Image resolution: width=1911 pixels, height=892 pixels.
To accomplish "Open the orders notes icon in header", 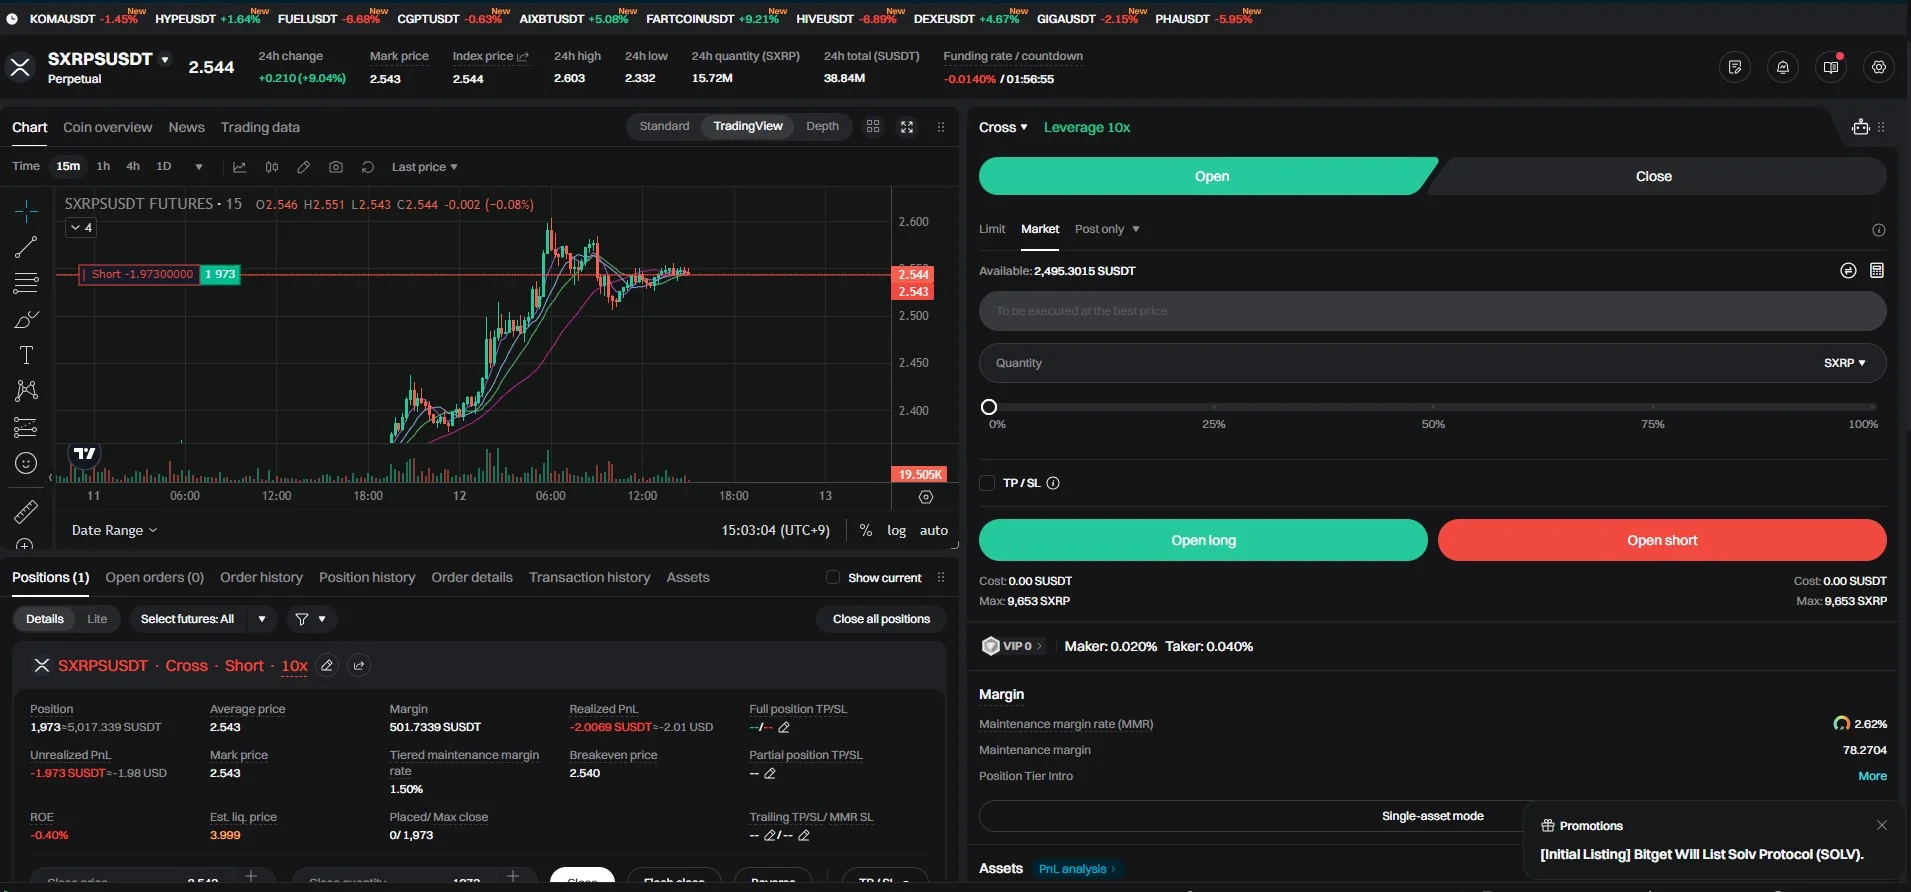I will (x=1735, y=67).
